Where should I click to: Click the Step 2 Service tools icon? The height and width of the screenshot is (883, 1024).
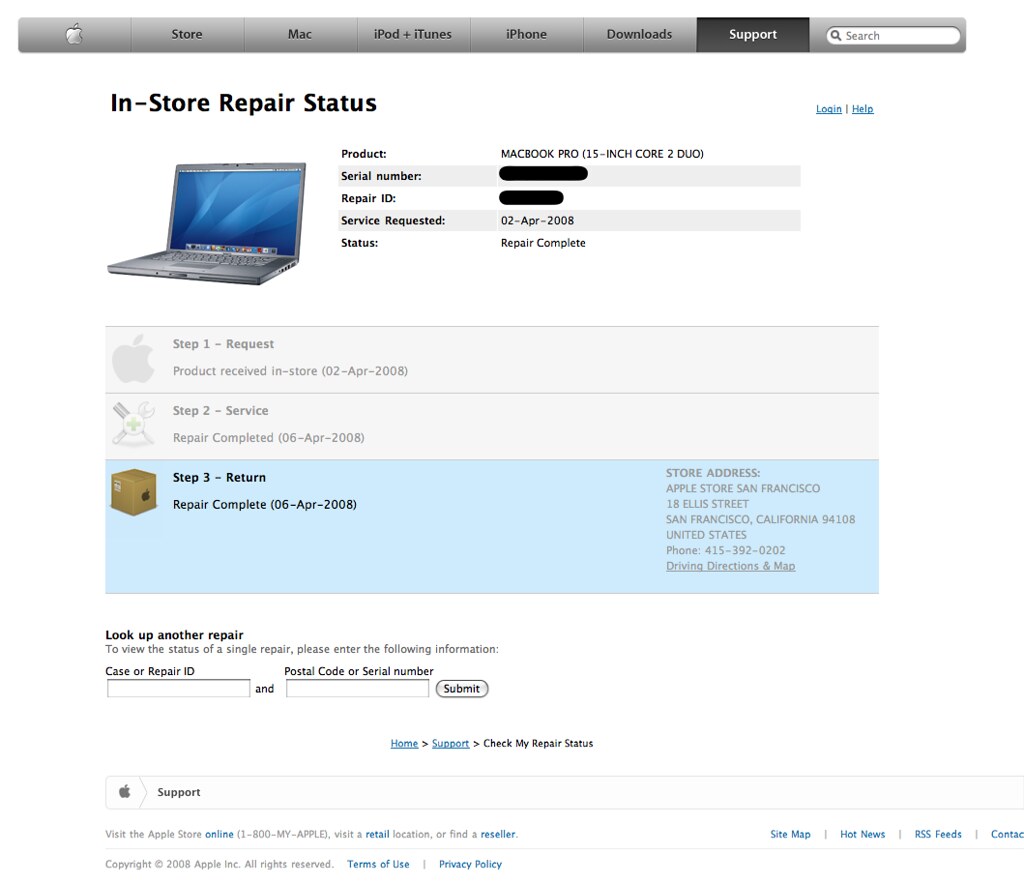[134, 424]
